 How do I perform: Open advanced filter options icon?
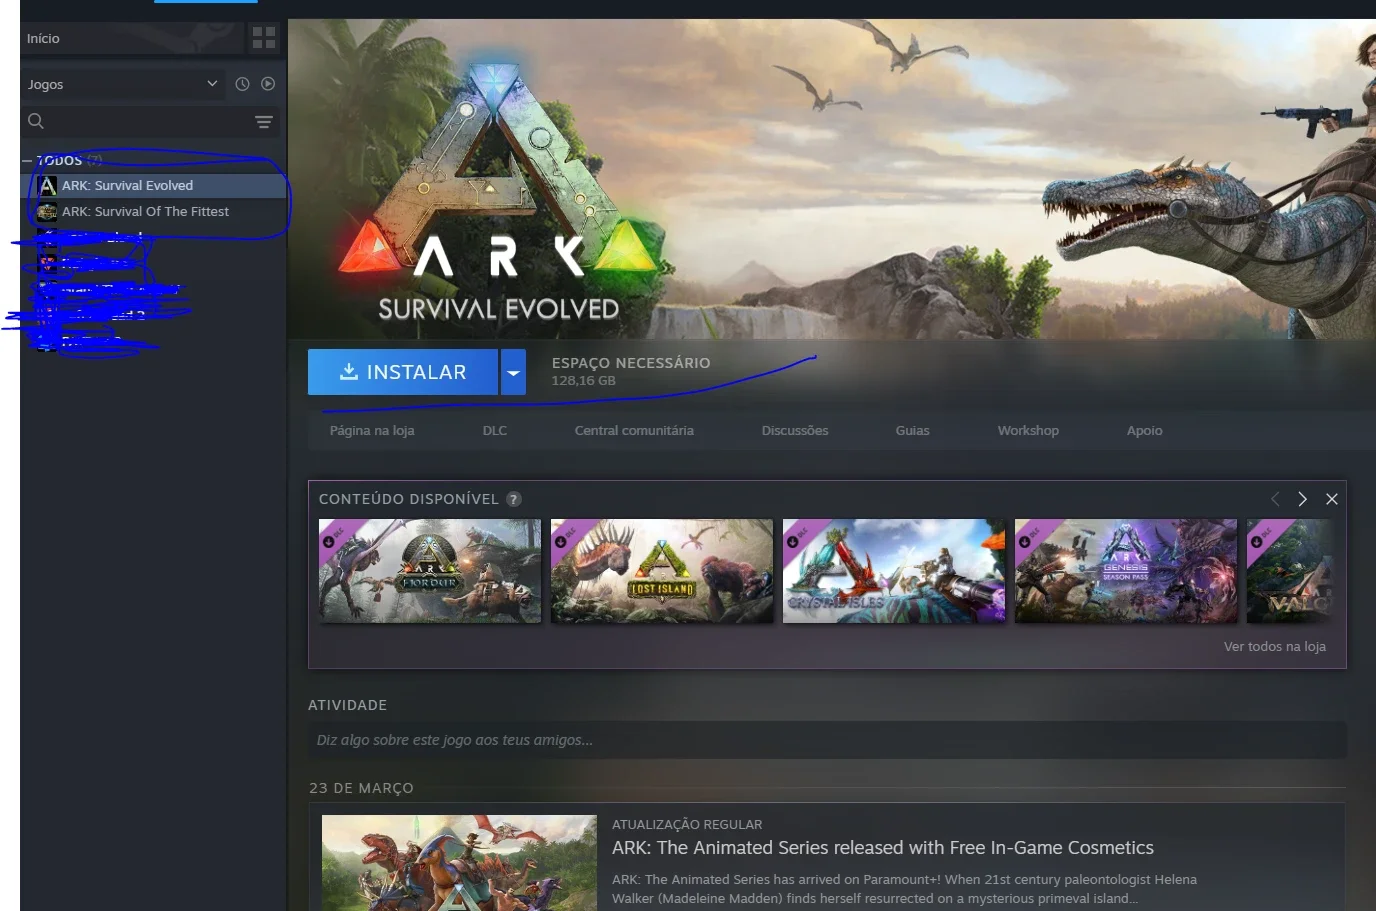[x=264, y=122]
